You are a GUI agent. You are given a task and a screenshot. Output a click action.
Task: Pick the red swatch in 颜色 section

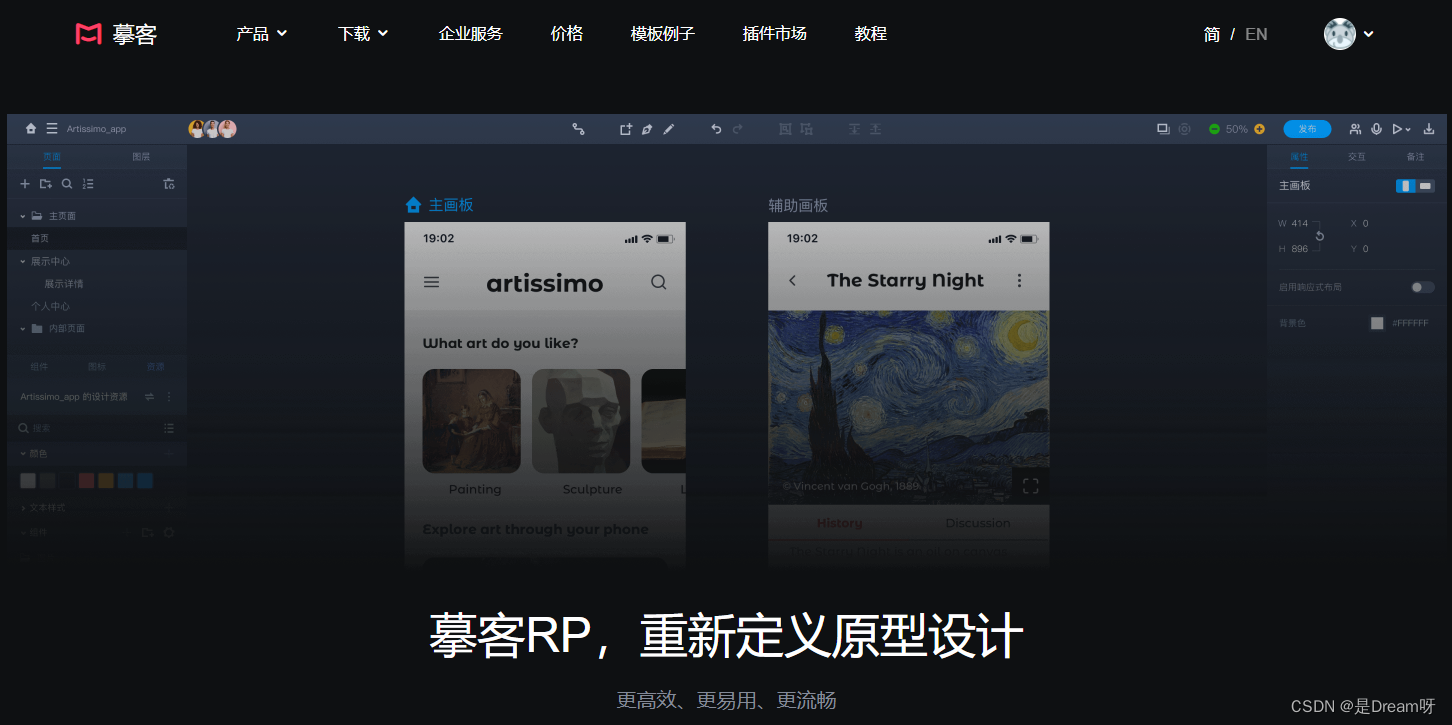point(86,481)
